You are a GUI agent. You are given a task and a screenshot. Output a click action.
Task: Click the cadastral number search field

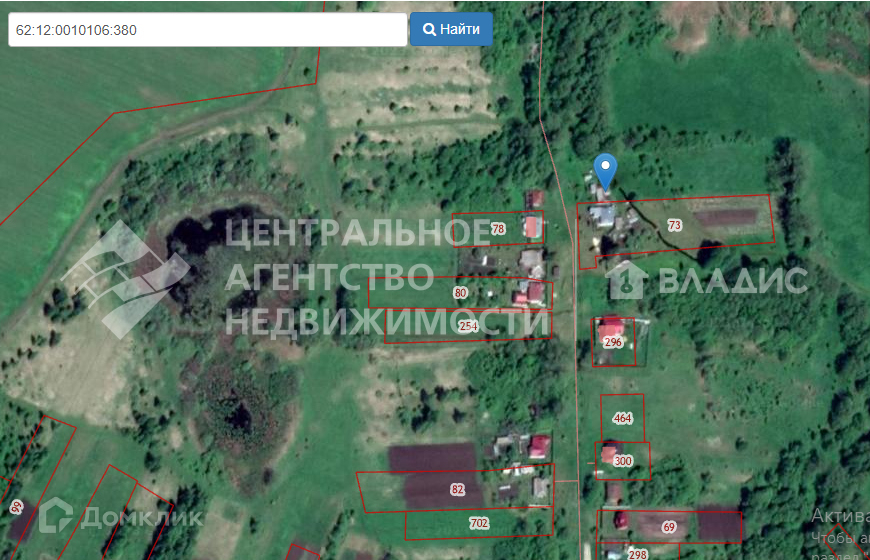(208, 30)
